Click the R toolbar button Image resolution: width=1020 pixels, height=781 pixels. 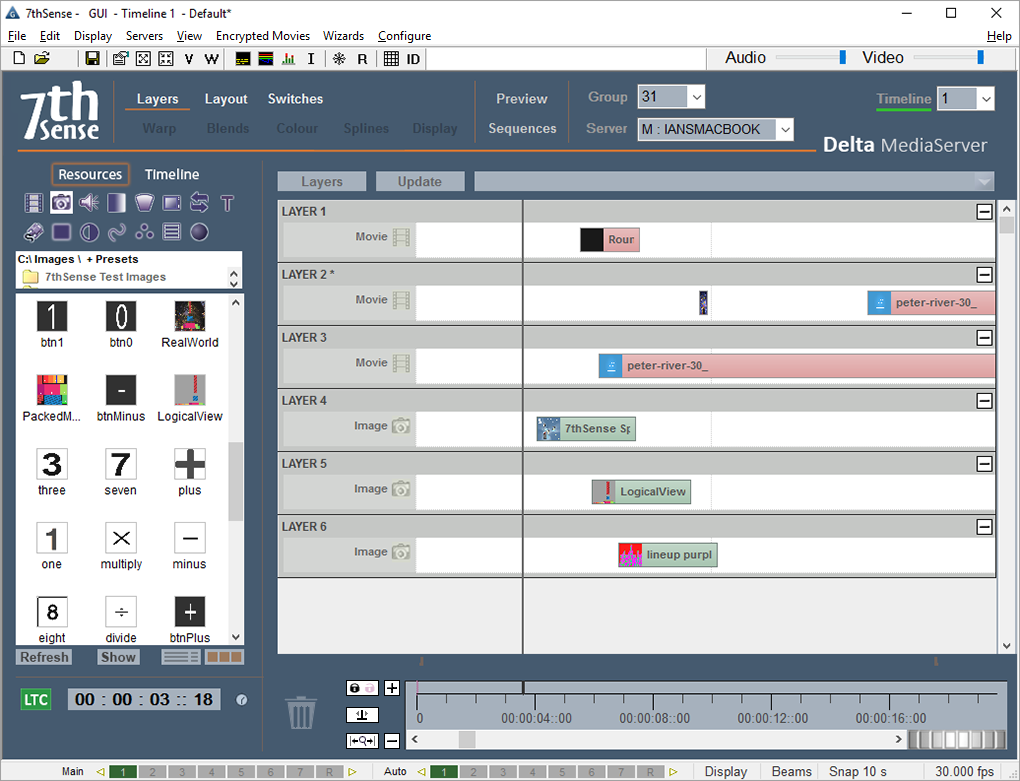[x=362, y=59]
